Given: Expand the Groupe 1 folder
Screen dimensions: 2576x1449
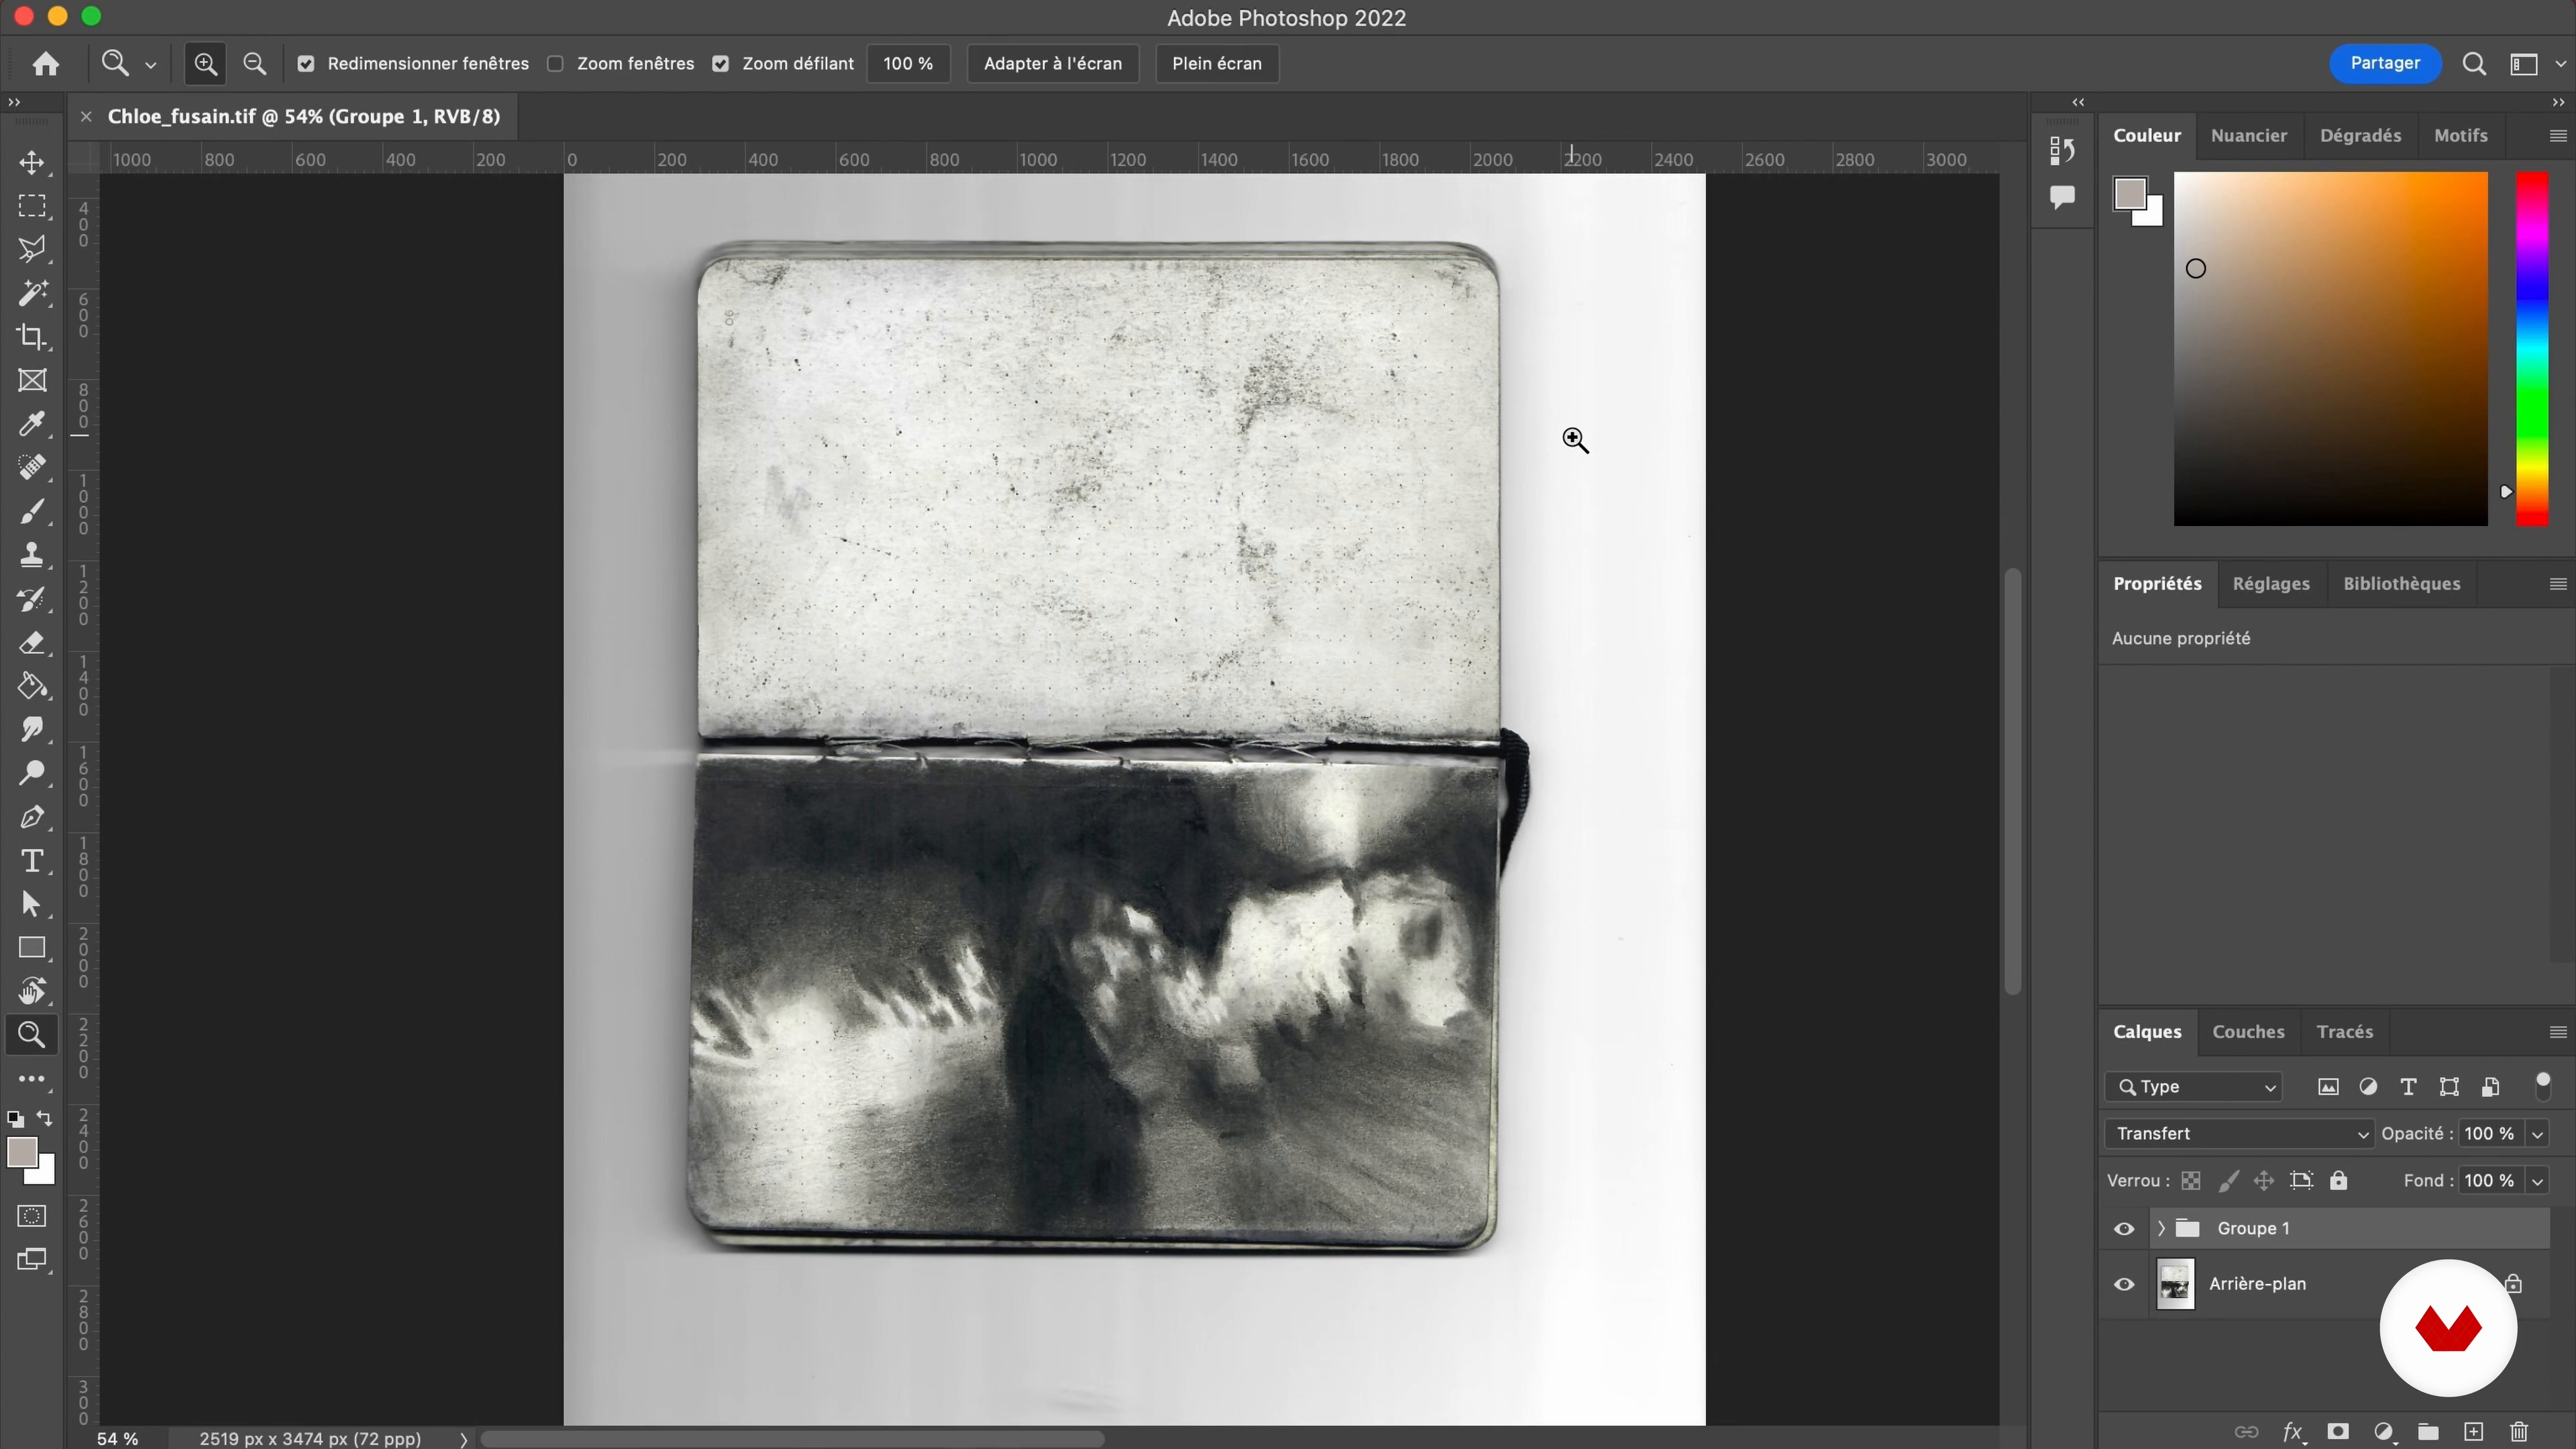Looking at the screenshot, I should [x=2161, y=1229].
